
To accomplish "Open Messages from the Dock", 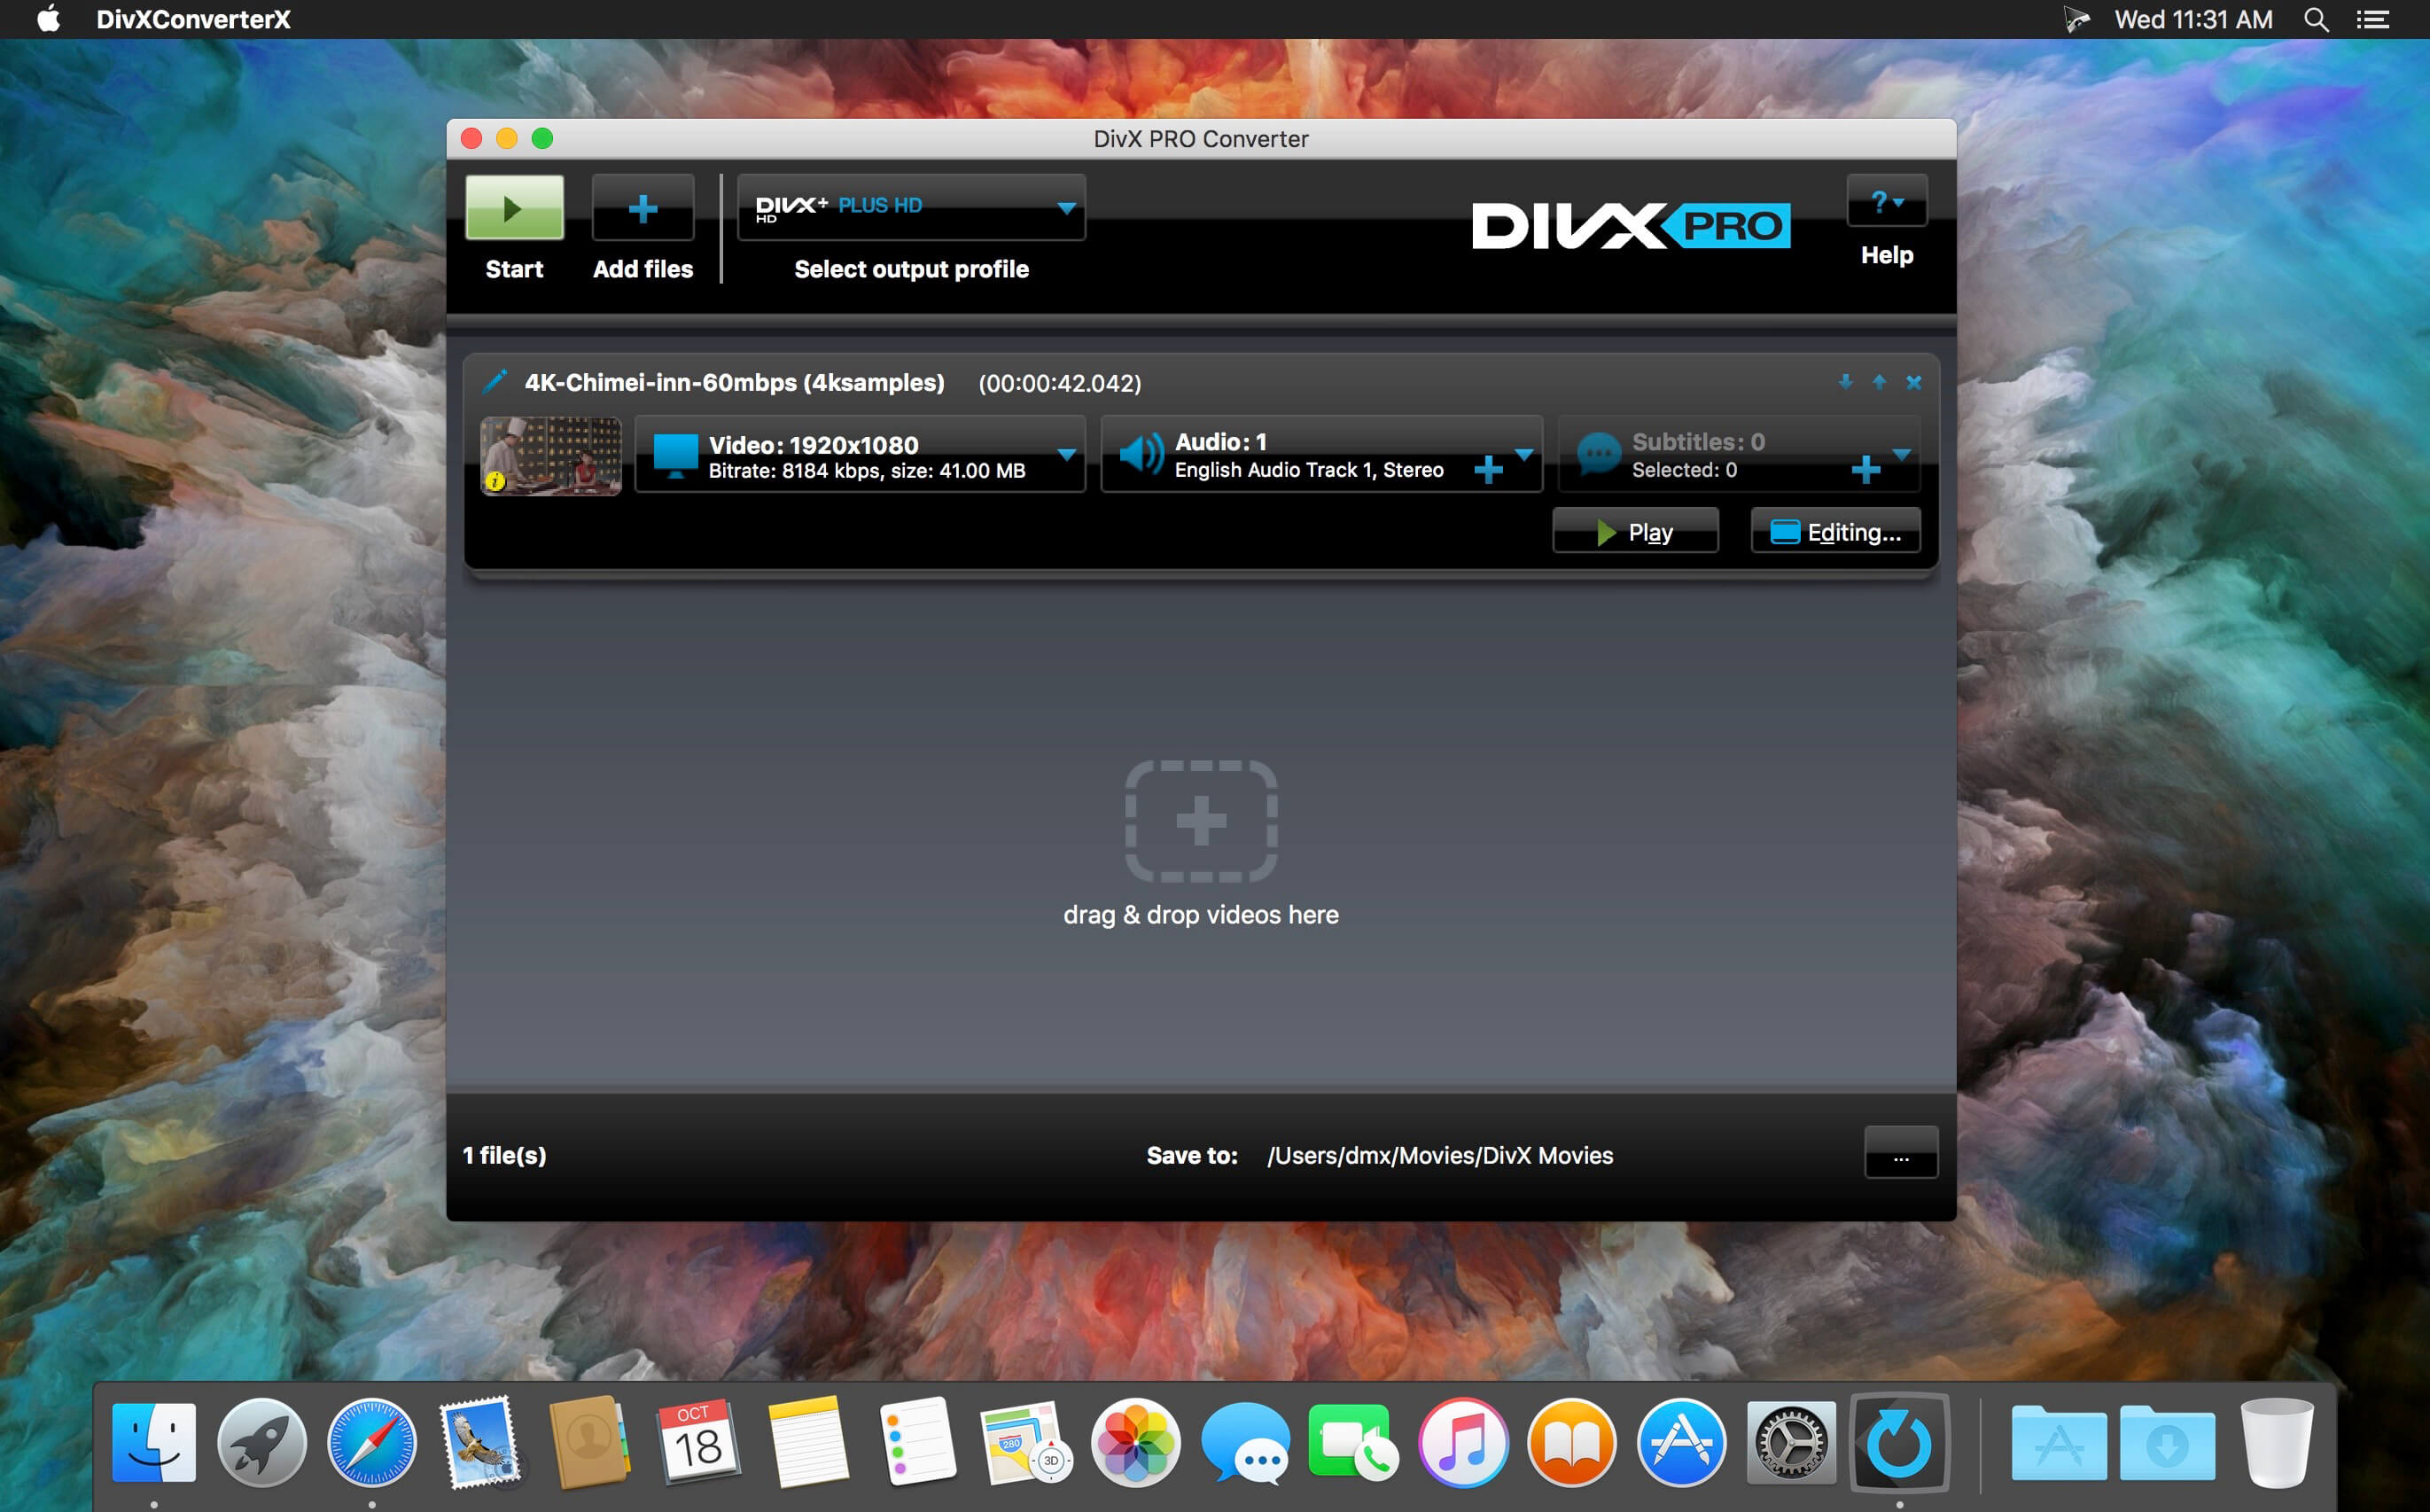I will pos(1245,1442).
